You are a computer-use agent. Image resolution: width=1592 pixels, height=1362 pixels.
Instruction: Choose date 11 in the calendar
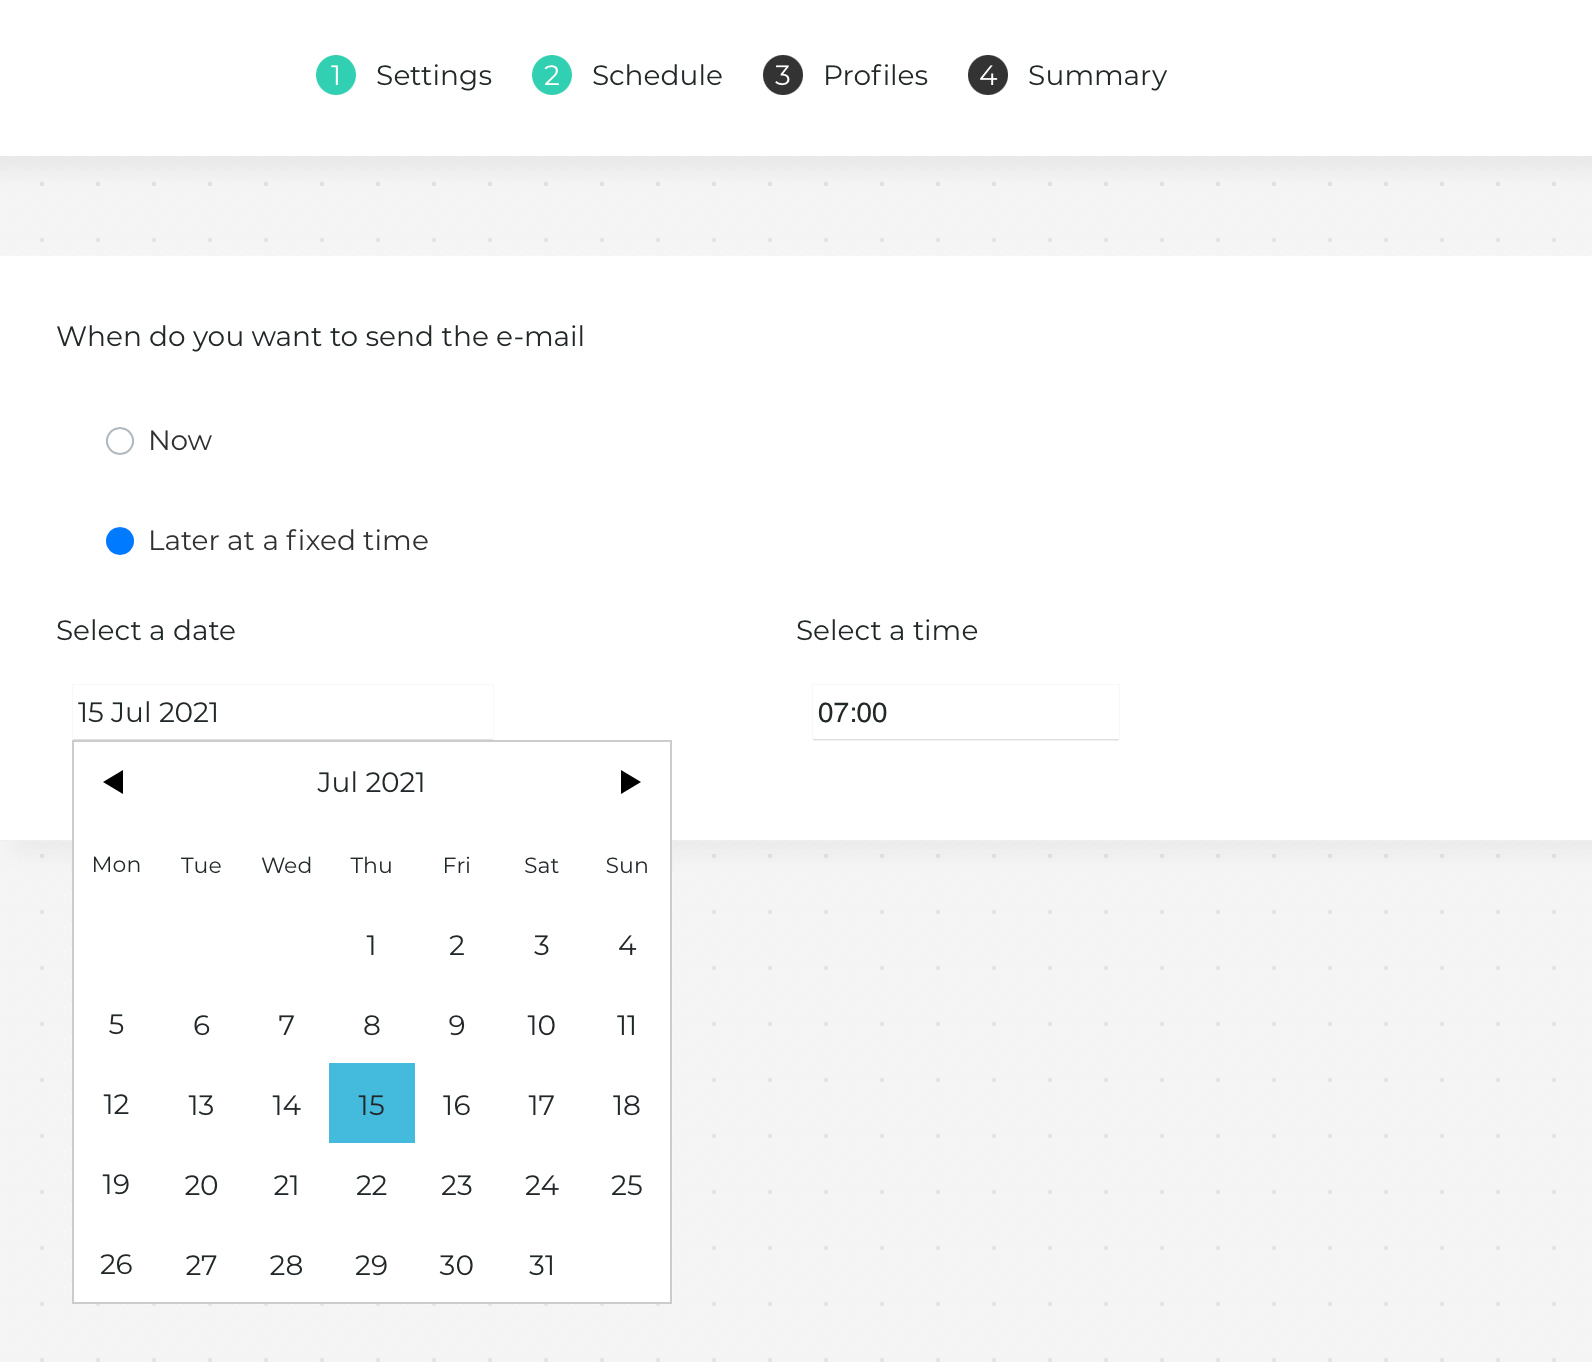click(627, 1025)
